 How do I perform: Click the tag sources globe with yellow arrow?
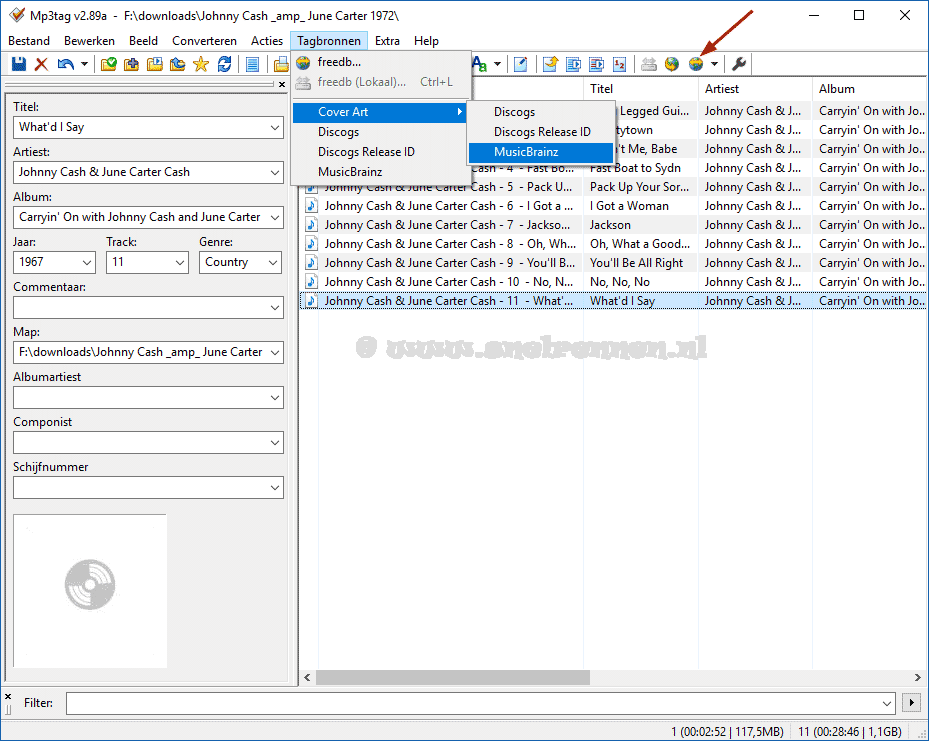[x=696, y=64]
